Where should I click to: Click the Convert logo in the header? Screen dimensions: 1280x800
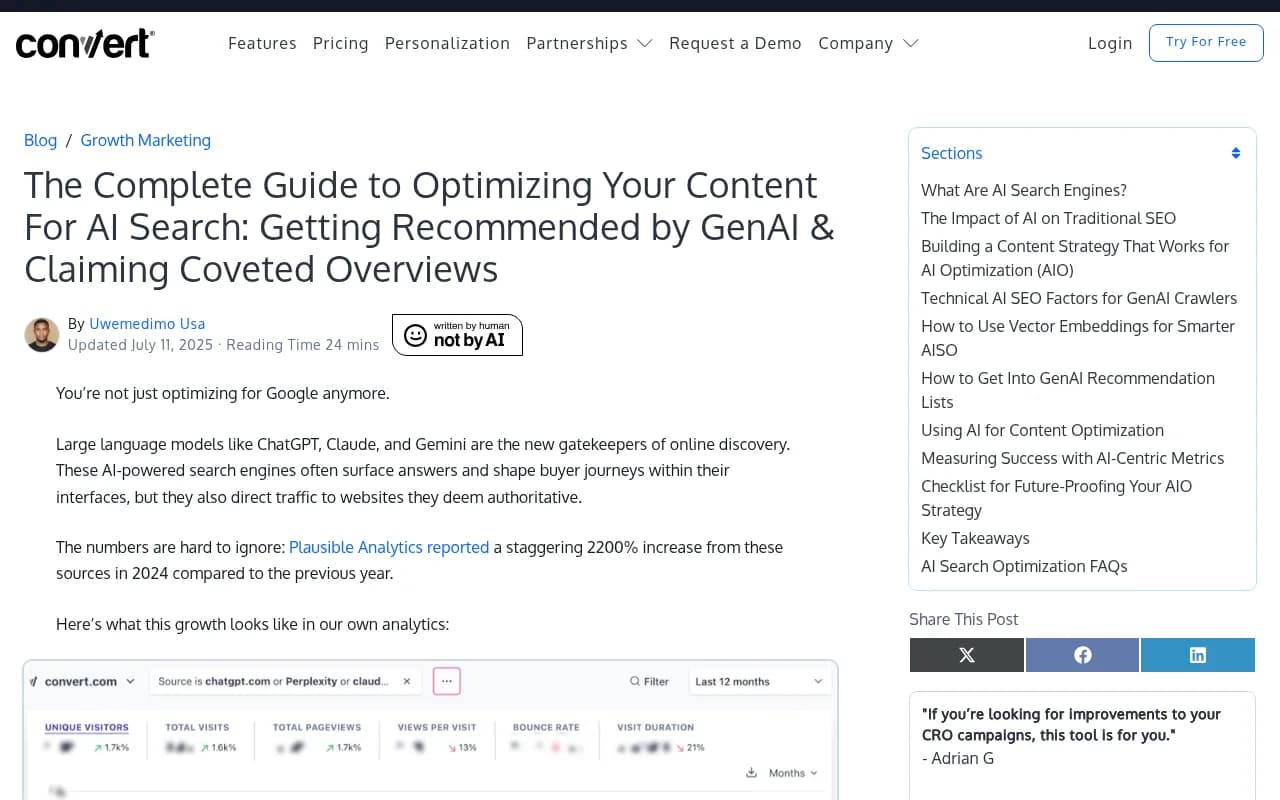[84, 43]
